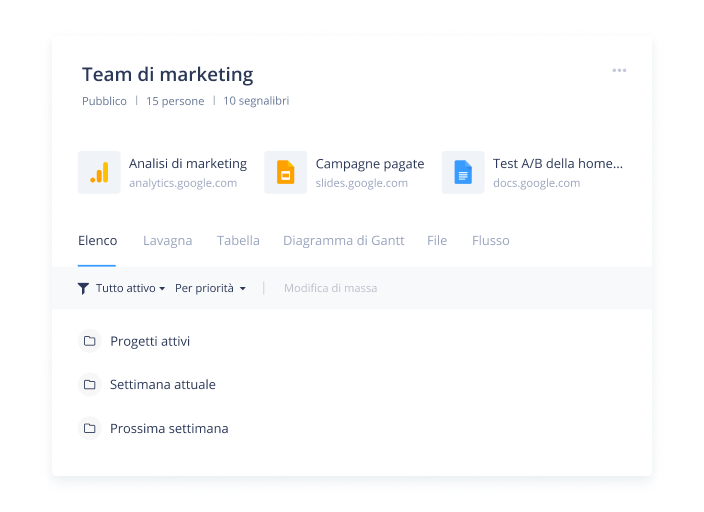Open the Per priorità sort dropdown
The width and height of the screenshot is (704, 512).
210,288
